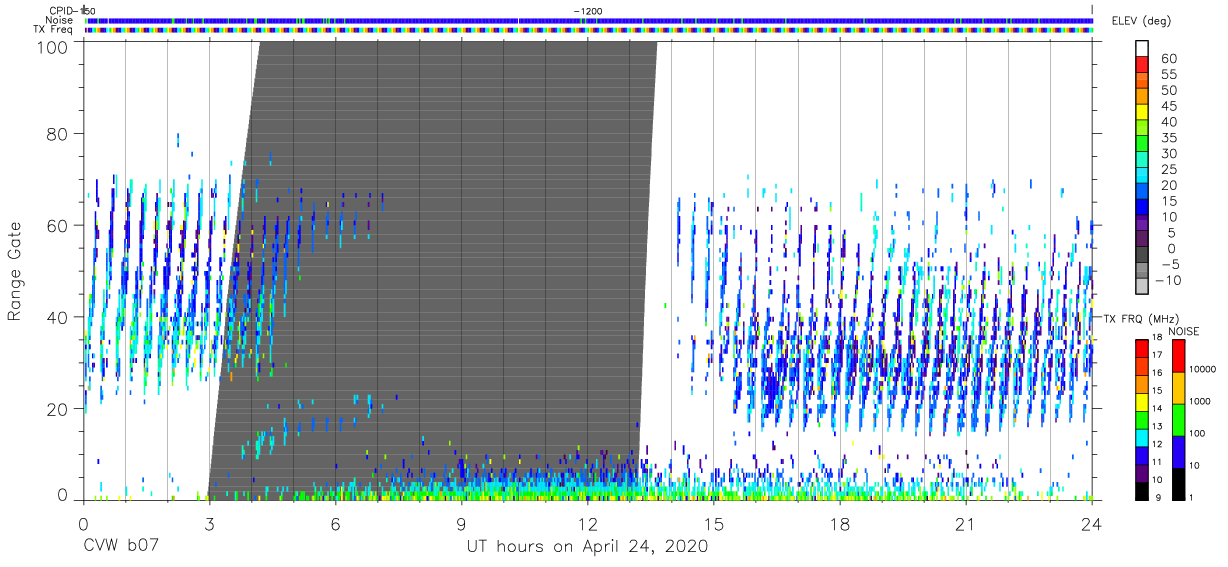Viewport: 1228px width, 567px height.
Task: Click the dark gray ELEV swatch between 0 and -5
Action: click(1142, 256)
